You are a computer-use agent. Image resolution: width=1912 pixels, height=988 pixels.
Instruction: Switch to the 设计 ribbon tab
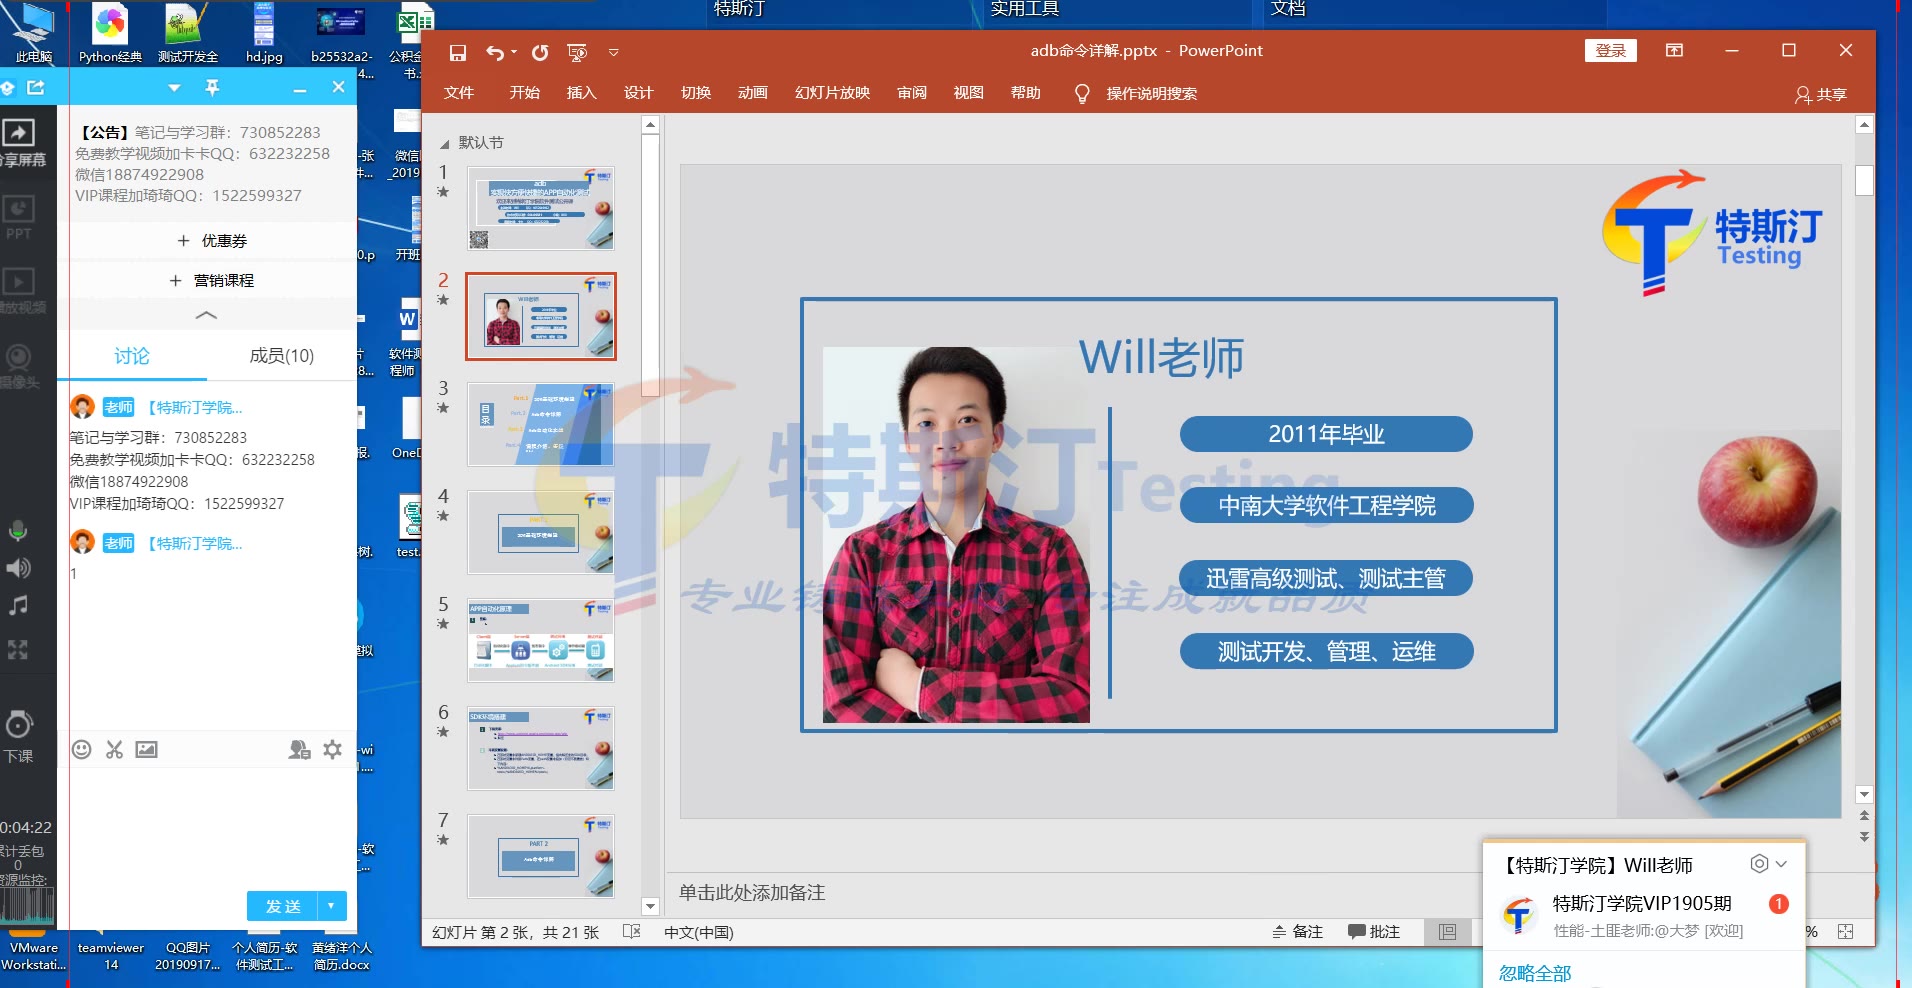point(638,93)
